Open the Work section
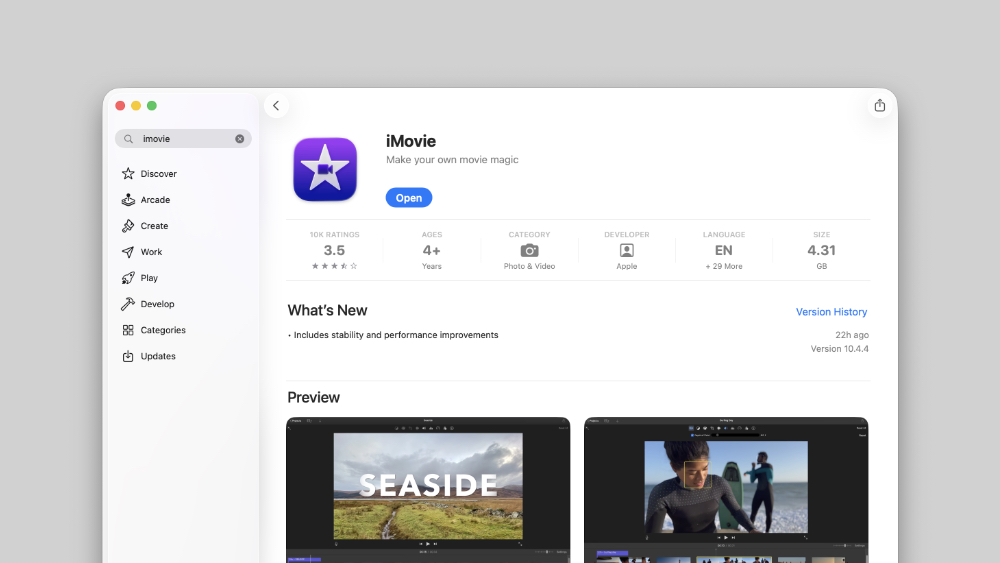This screenshot has height=563, width=1000. pyautogui.click(x=151, y=252)
